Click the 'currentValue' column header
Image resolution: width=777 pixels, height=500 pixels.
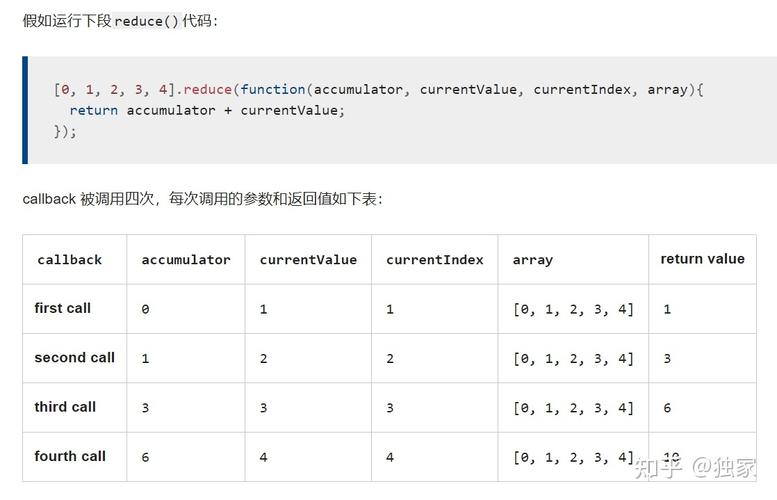(x=308, y=260)
